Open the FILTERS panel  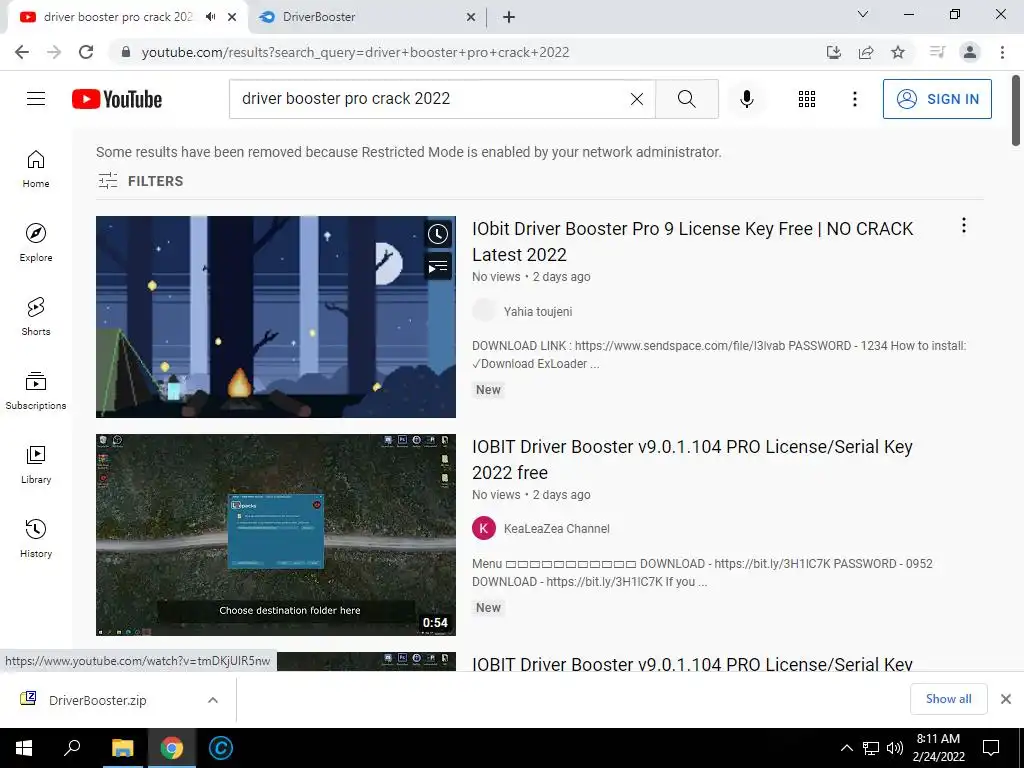coord(140,181)
